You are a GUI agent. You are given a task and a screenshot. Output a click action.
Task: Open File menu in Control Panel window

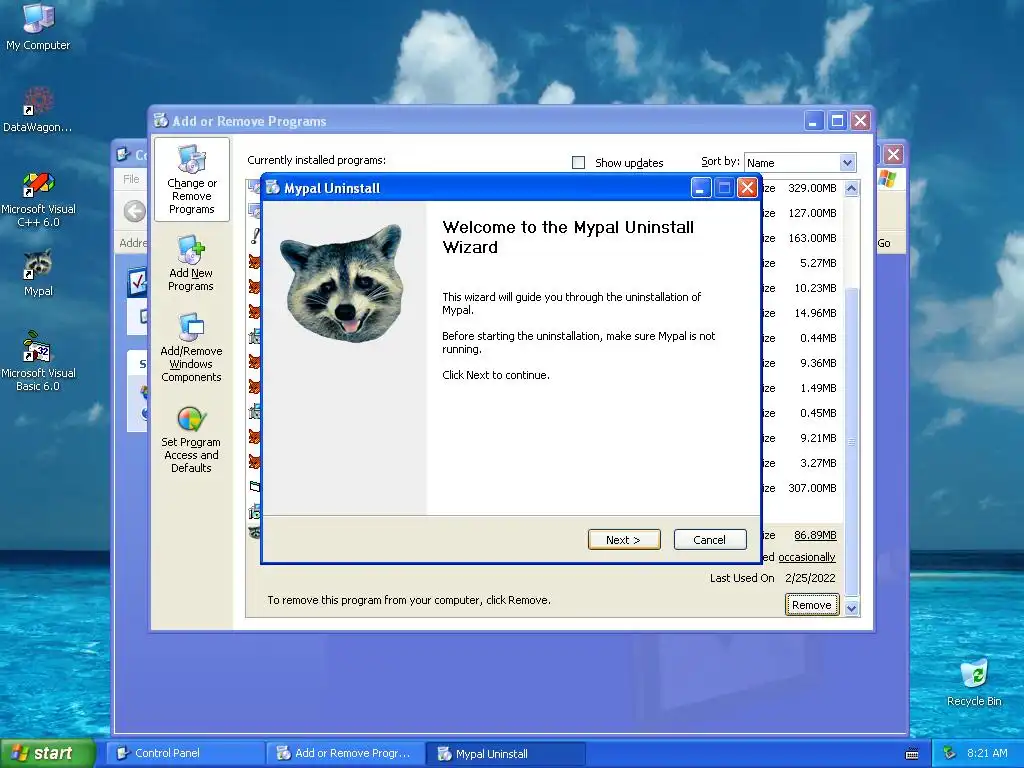[131, 179]
